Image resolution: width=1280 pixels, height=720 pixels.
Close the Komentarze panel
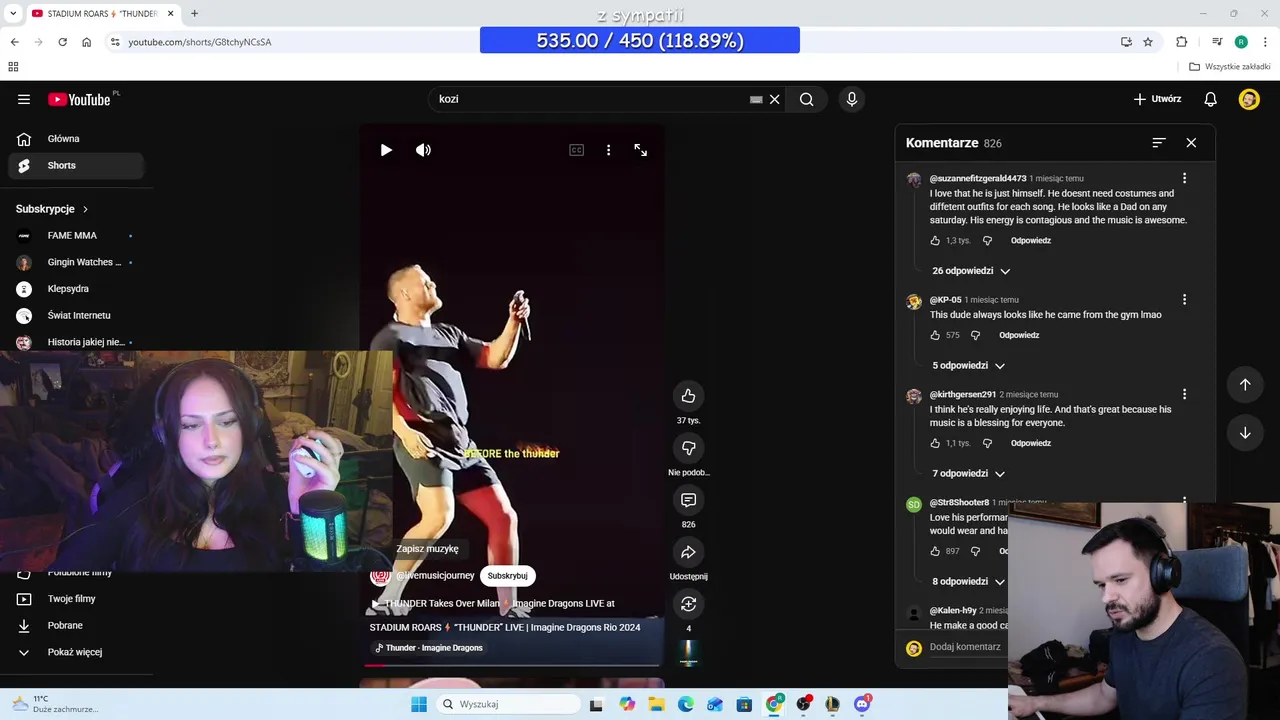pos(1191,143)
